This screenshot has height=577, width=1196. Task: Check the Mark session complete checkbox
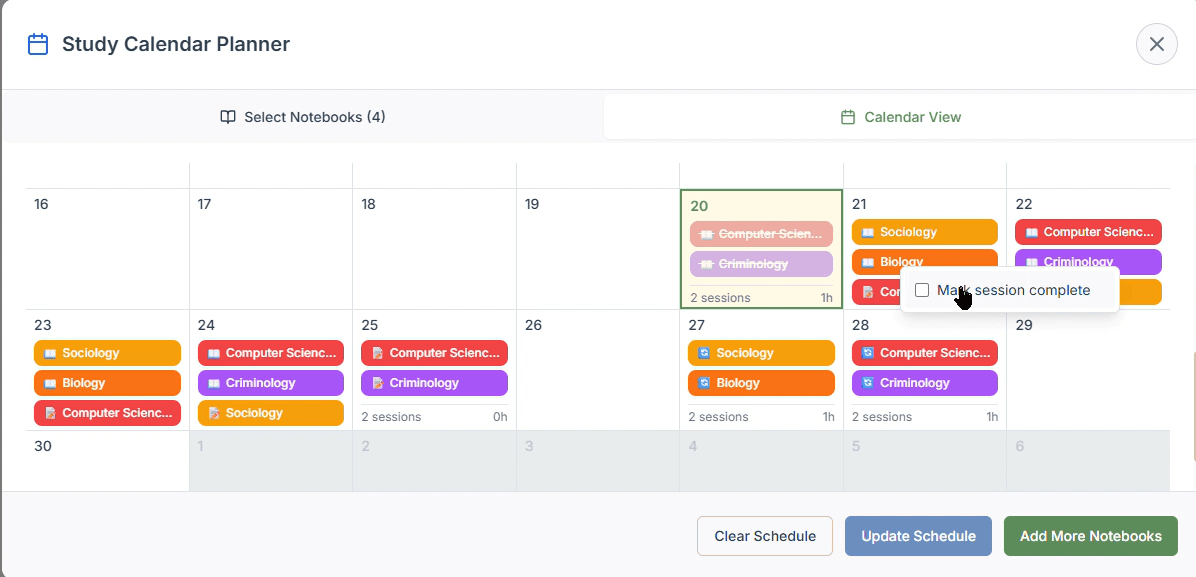(x=921, y=290)
